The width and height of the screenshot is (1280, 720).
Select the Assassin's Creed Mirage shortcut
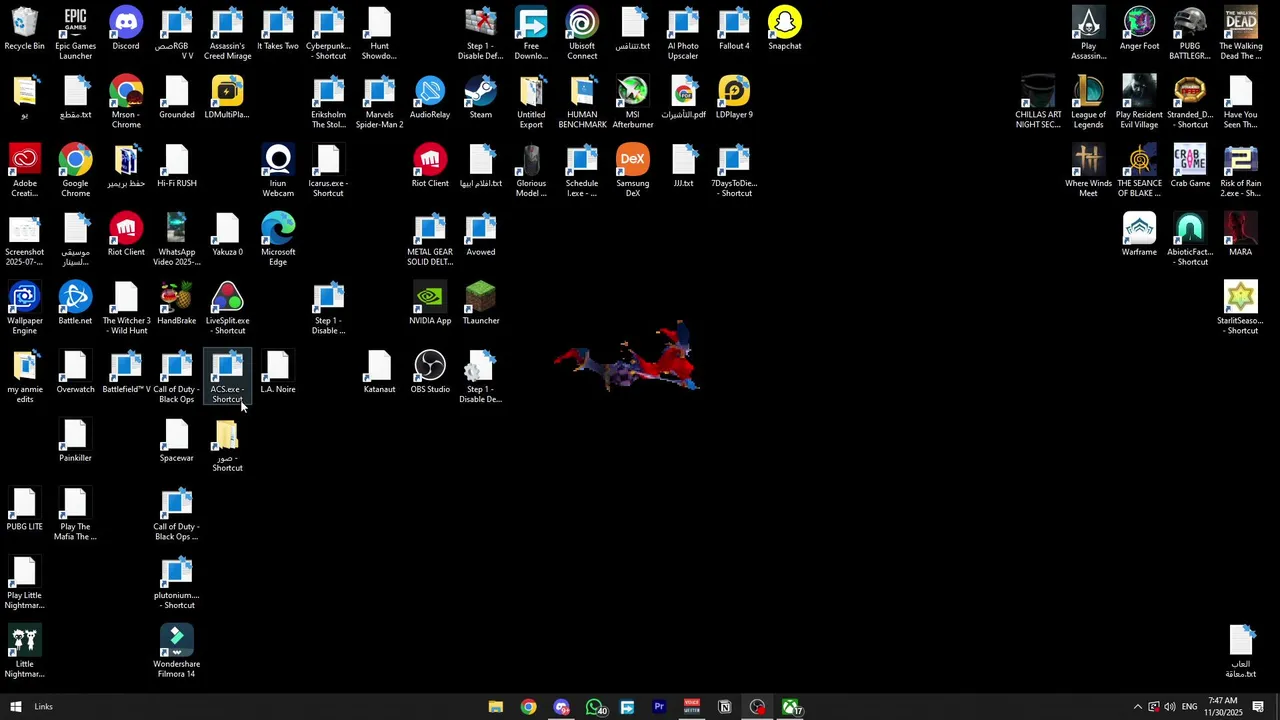click(x=227, y=34)
